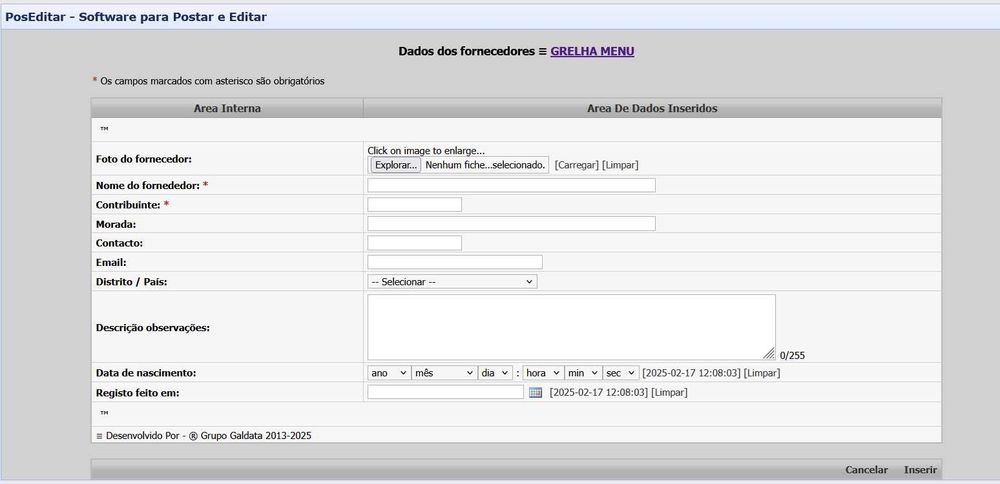Open the mês month dropdown

pyautogui.click(x=444, y=372)
